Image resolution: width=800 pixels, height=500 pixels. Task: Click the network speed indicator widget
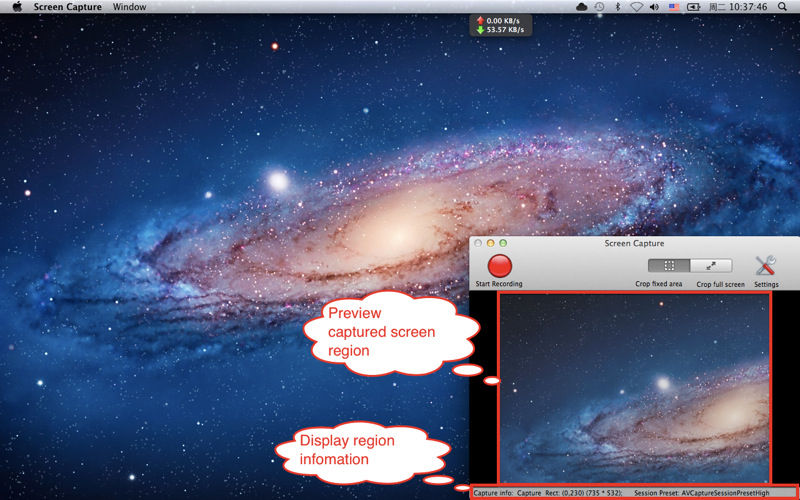click(x=502, y=24)
